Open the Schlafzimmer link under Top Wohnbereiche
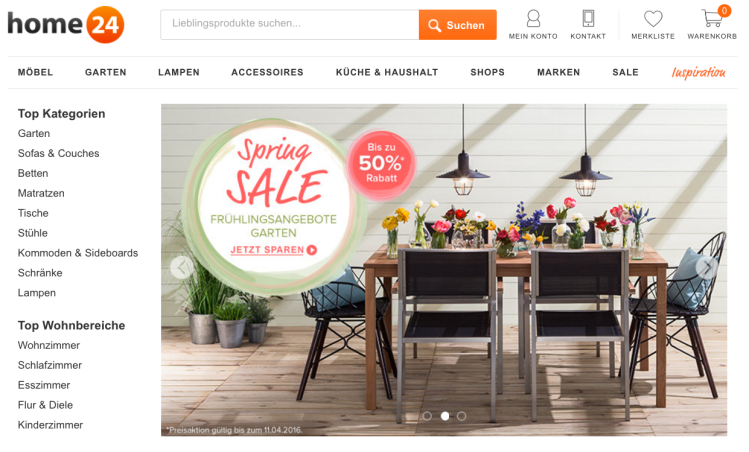 pyautogui.click(x=50, y=365)
